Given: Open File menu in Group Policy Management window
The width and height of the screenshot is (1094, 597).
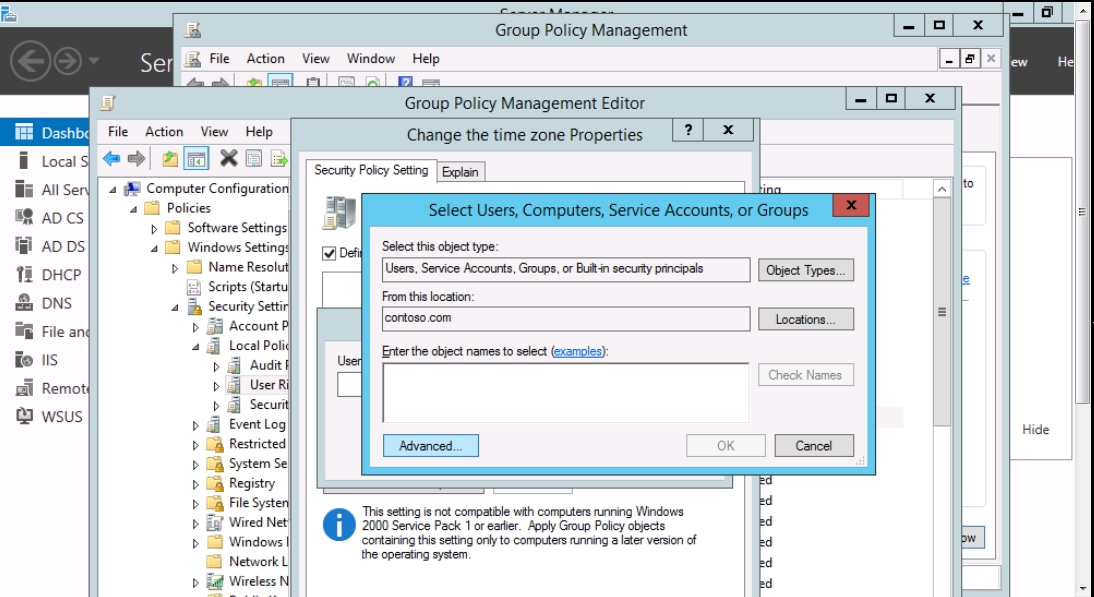Looking at the screenshot, I should point(219,59).
